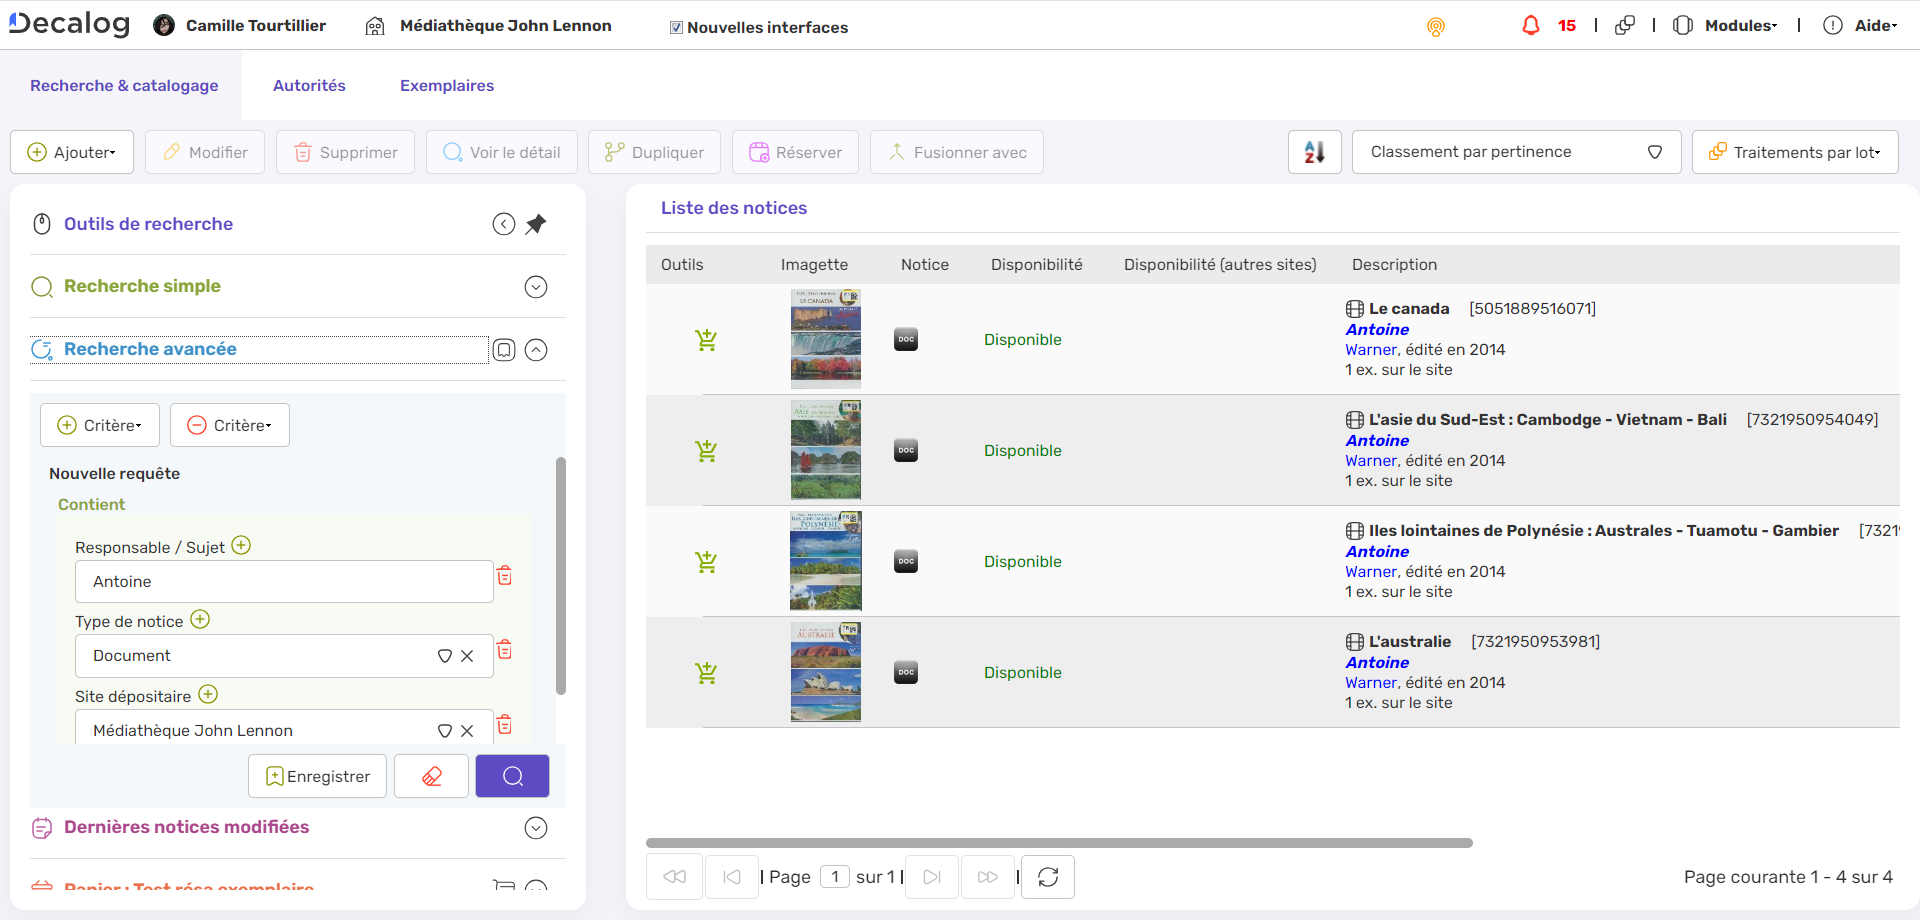Click the Enregistrer button

point(317,776)
